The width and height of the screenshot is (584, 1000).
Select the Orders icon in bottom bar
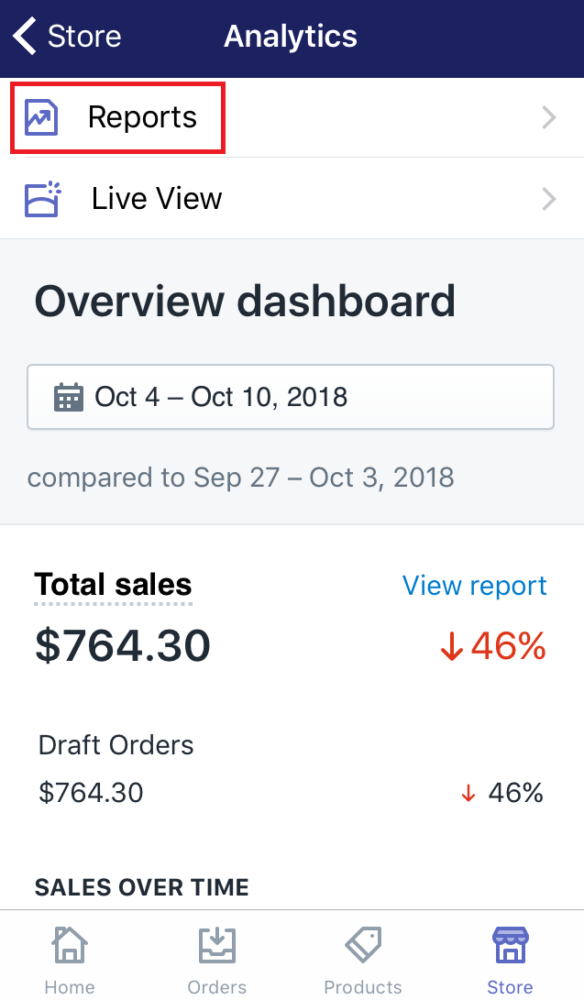click(217, 944)
